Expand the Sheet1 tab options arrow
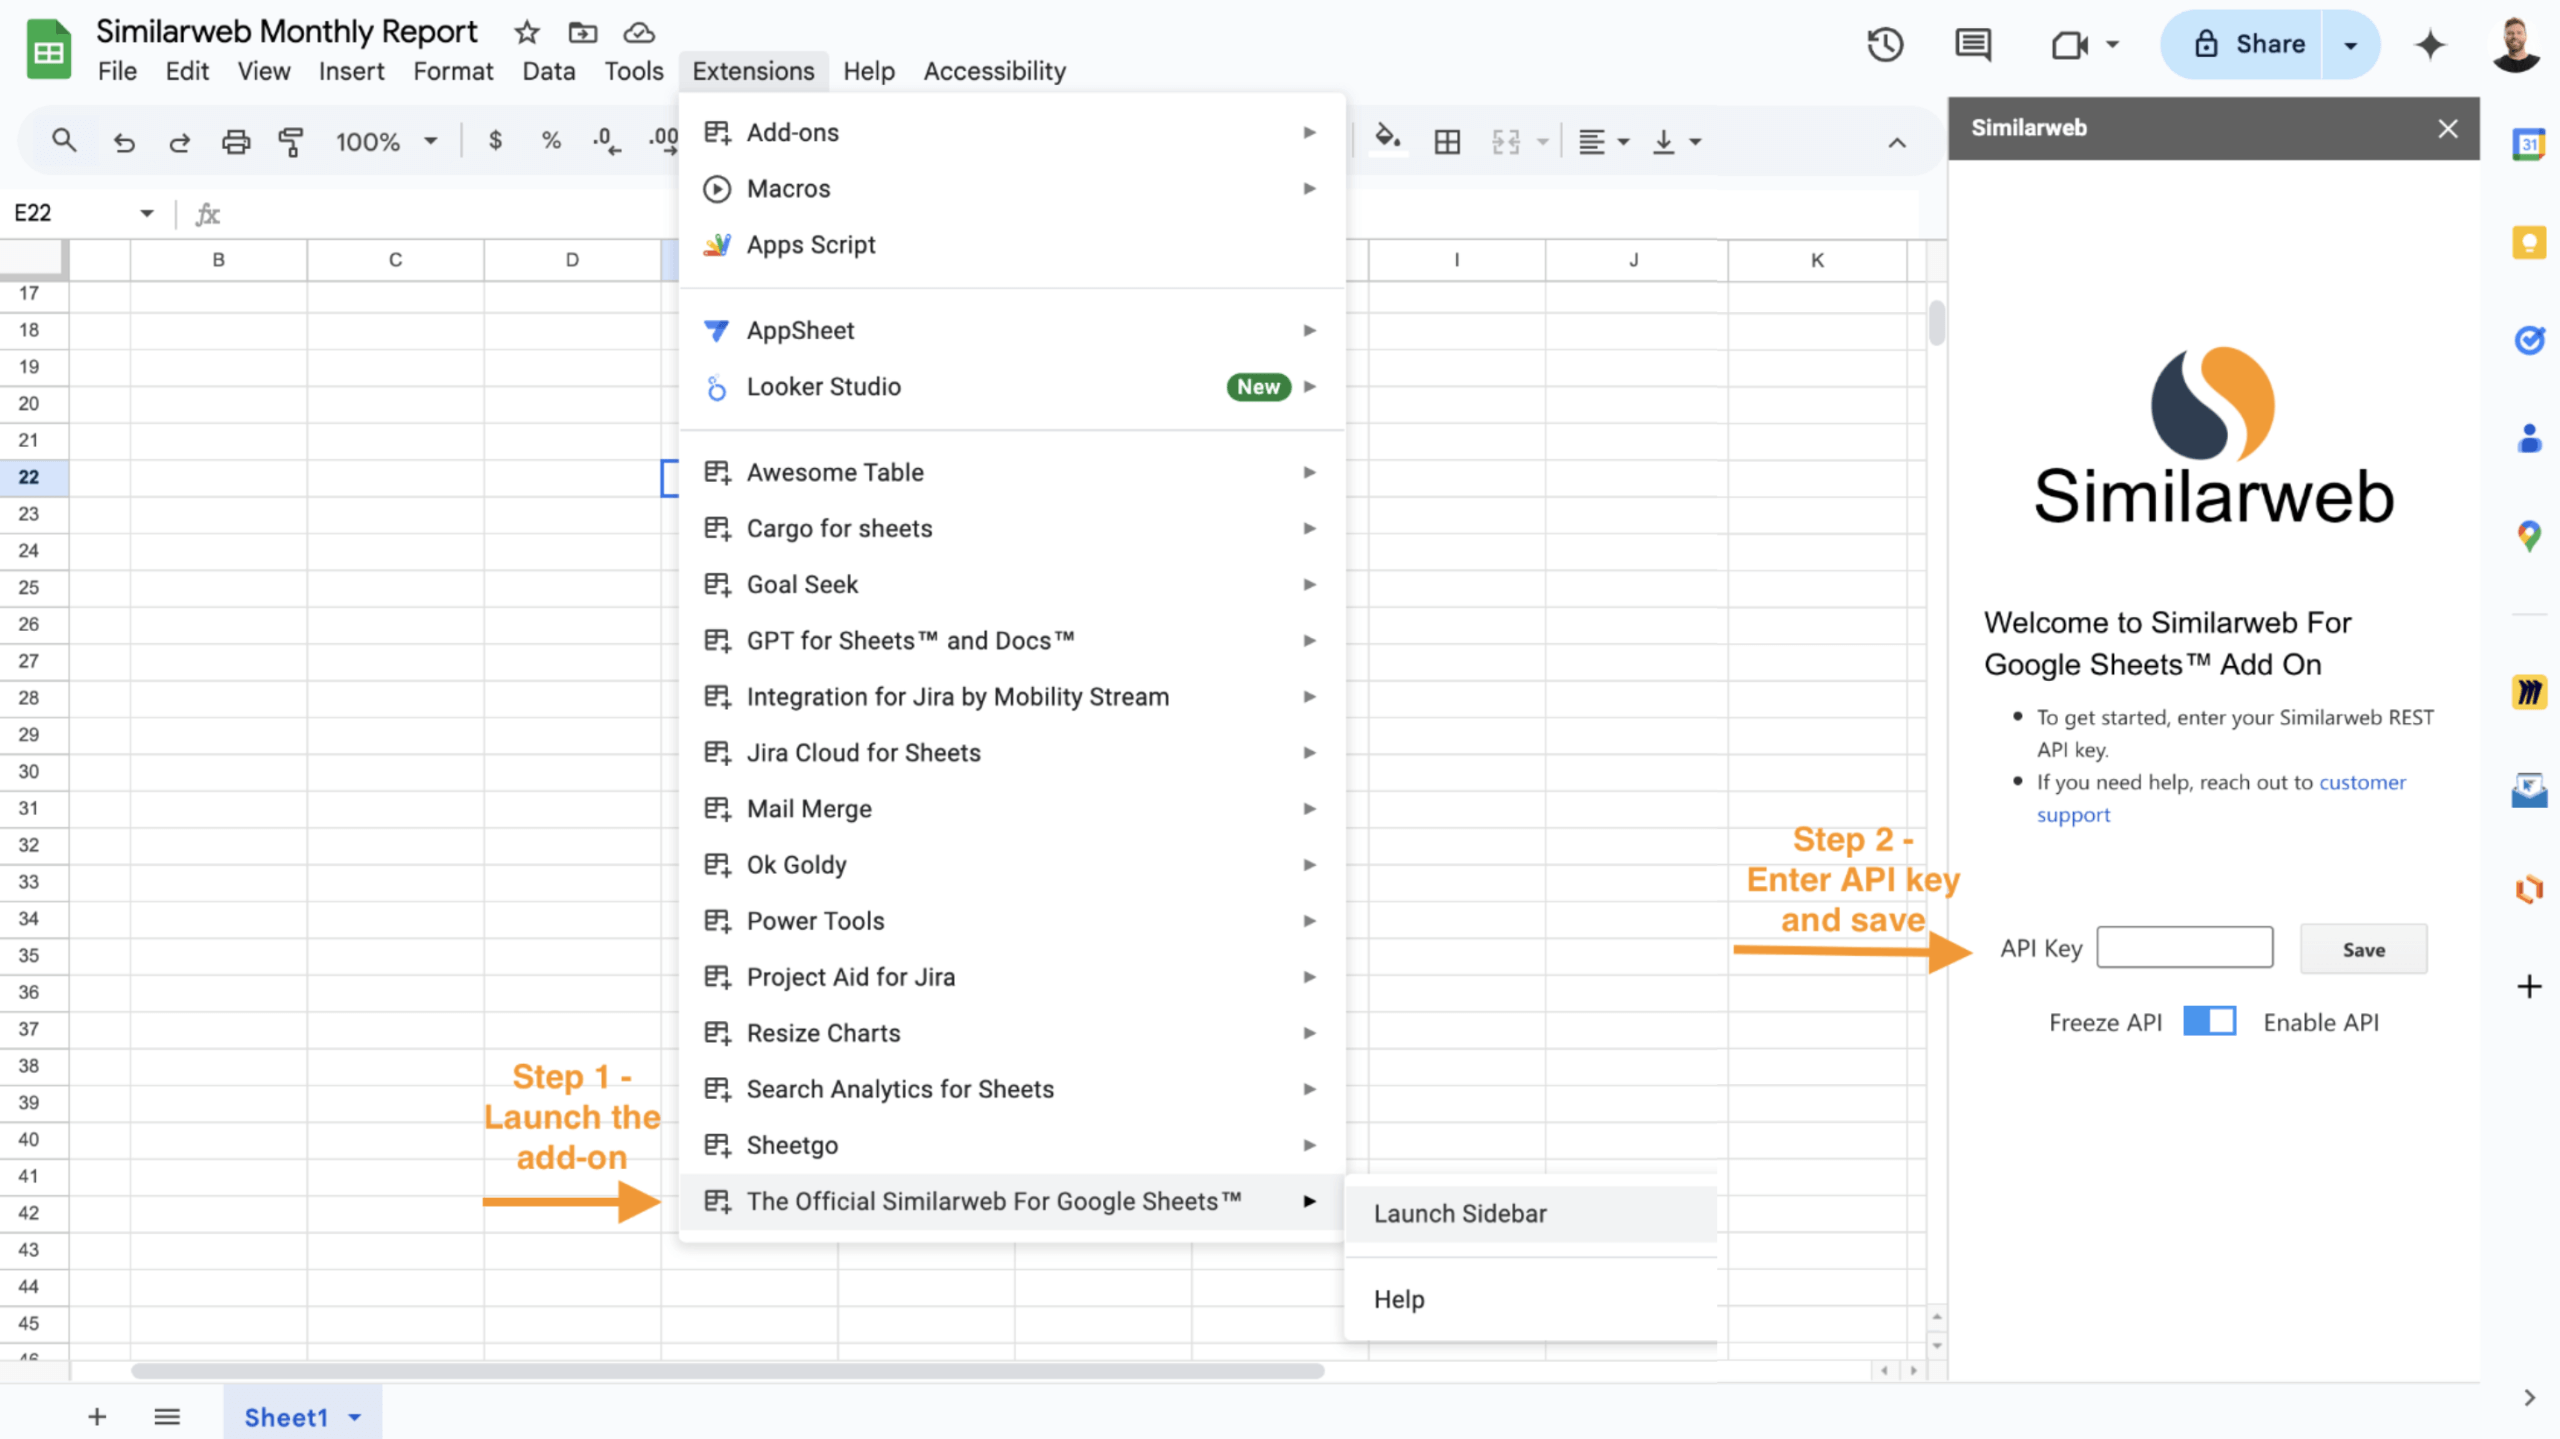Screen dimensions: 2560x1439 pyautogui.click(x=355, y=1417)
